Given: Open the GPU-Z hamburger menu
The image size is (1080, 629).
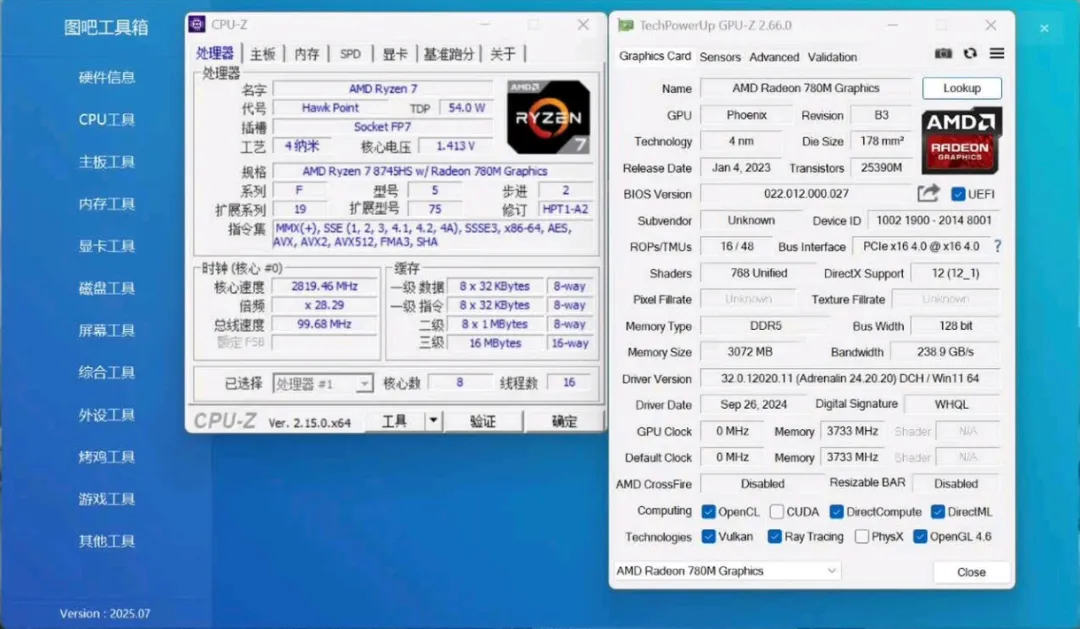Looking at the screenshot, I should point(996,54).
